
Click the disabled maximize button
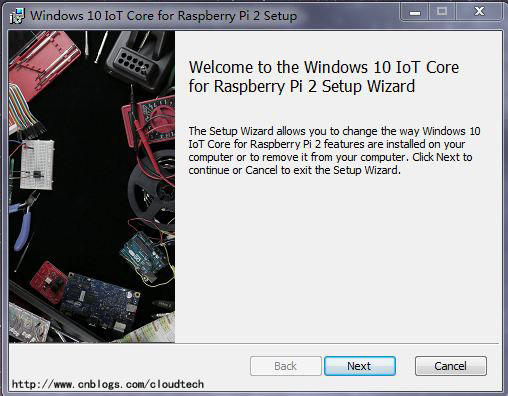pyautogui.click(x=442, y=12)
